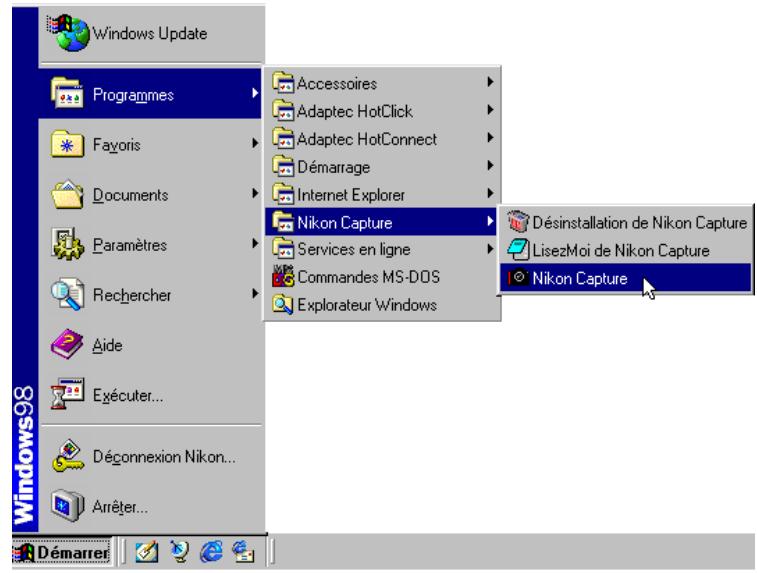Image resolution: width=757 pixels, height=573 pixels.
Task: Select Services en ligne label
Action: (x=354, y=250)
